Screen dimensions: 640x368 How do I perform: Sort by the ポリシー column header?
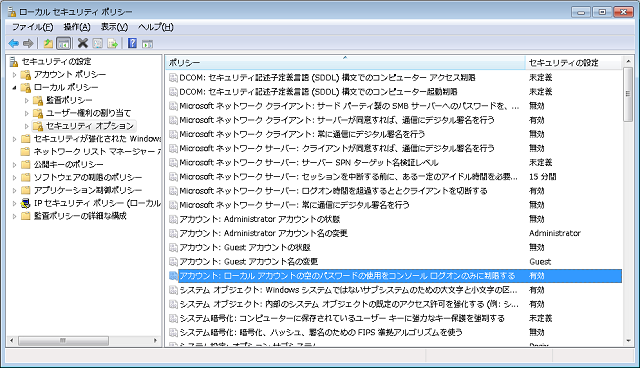(345, 62)
